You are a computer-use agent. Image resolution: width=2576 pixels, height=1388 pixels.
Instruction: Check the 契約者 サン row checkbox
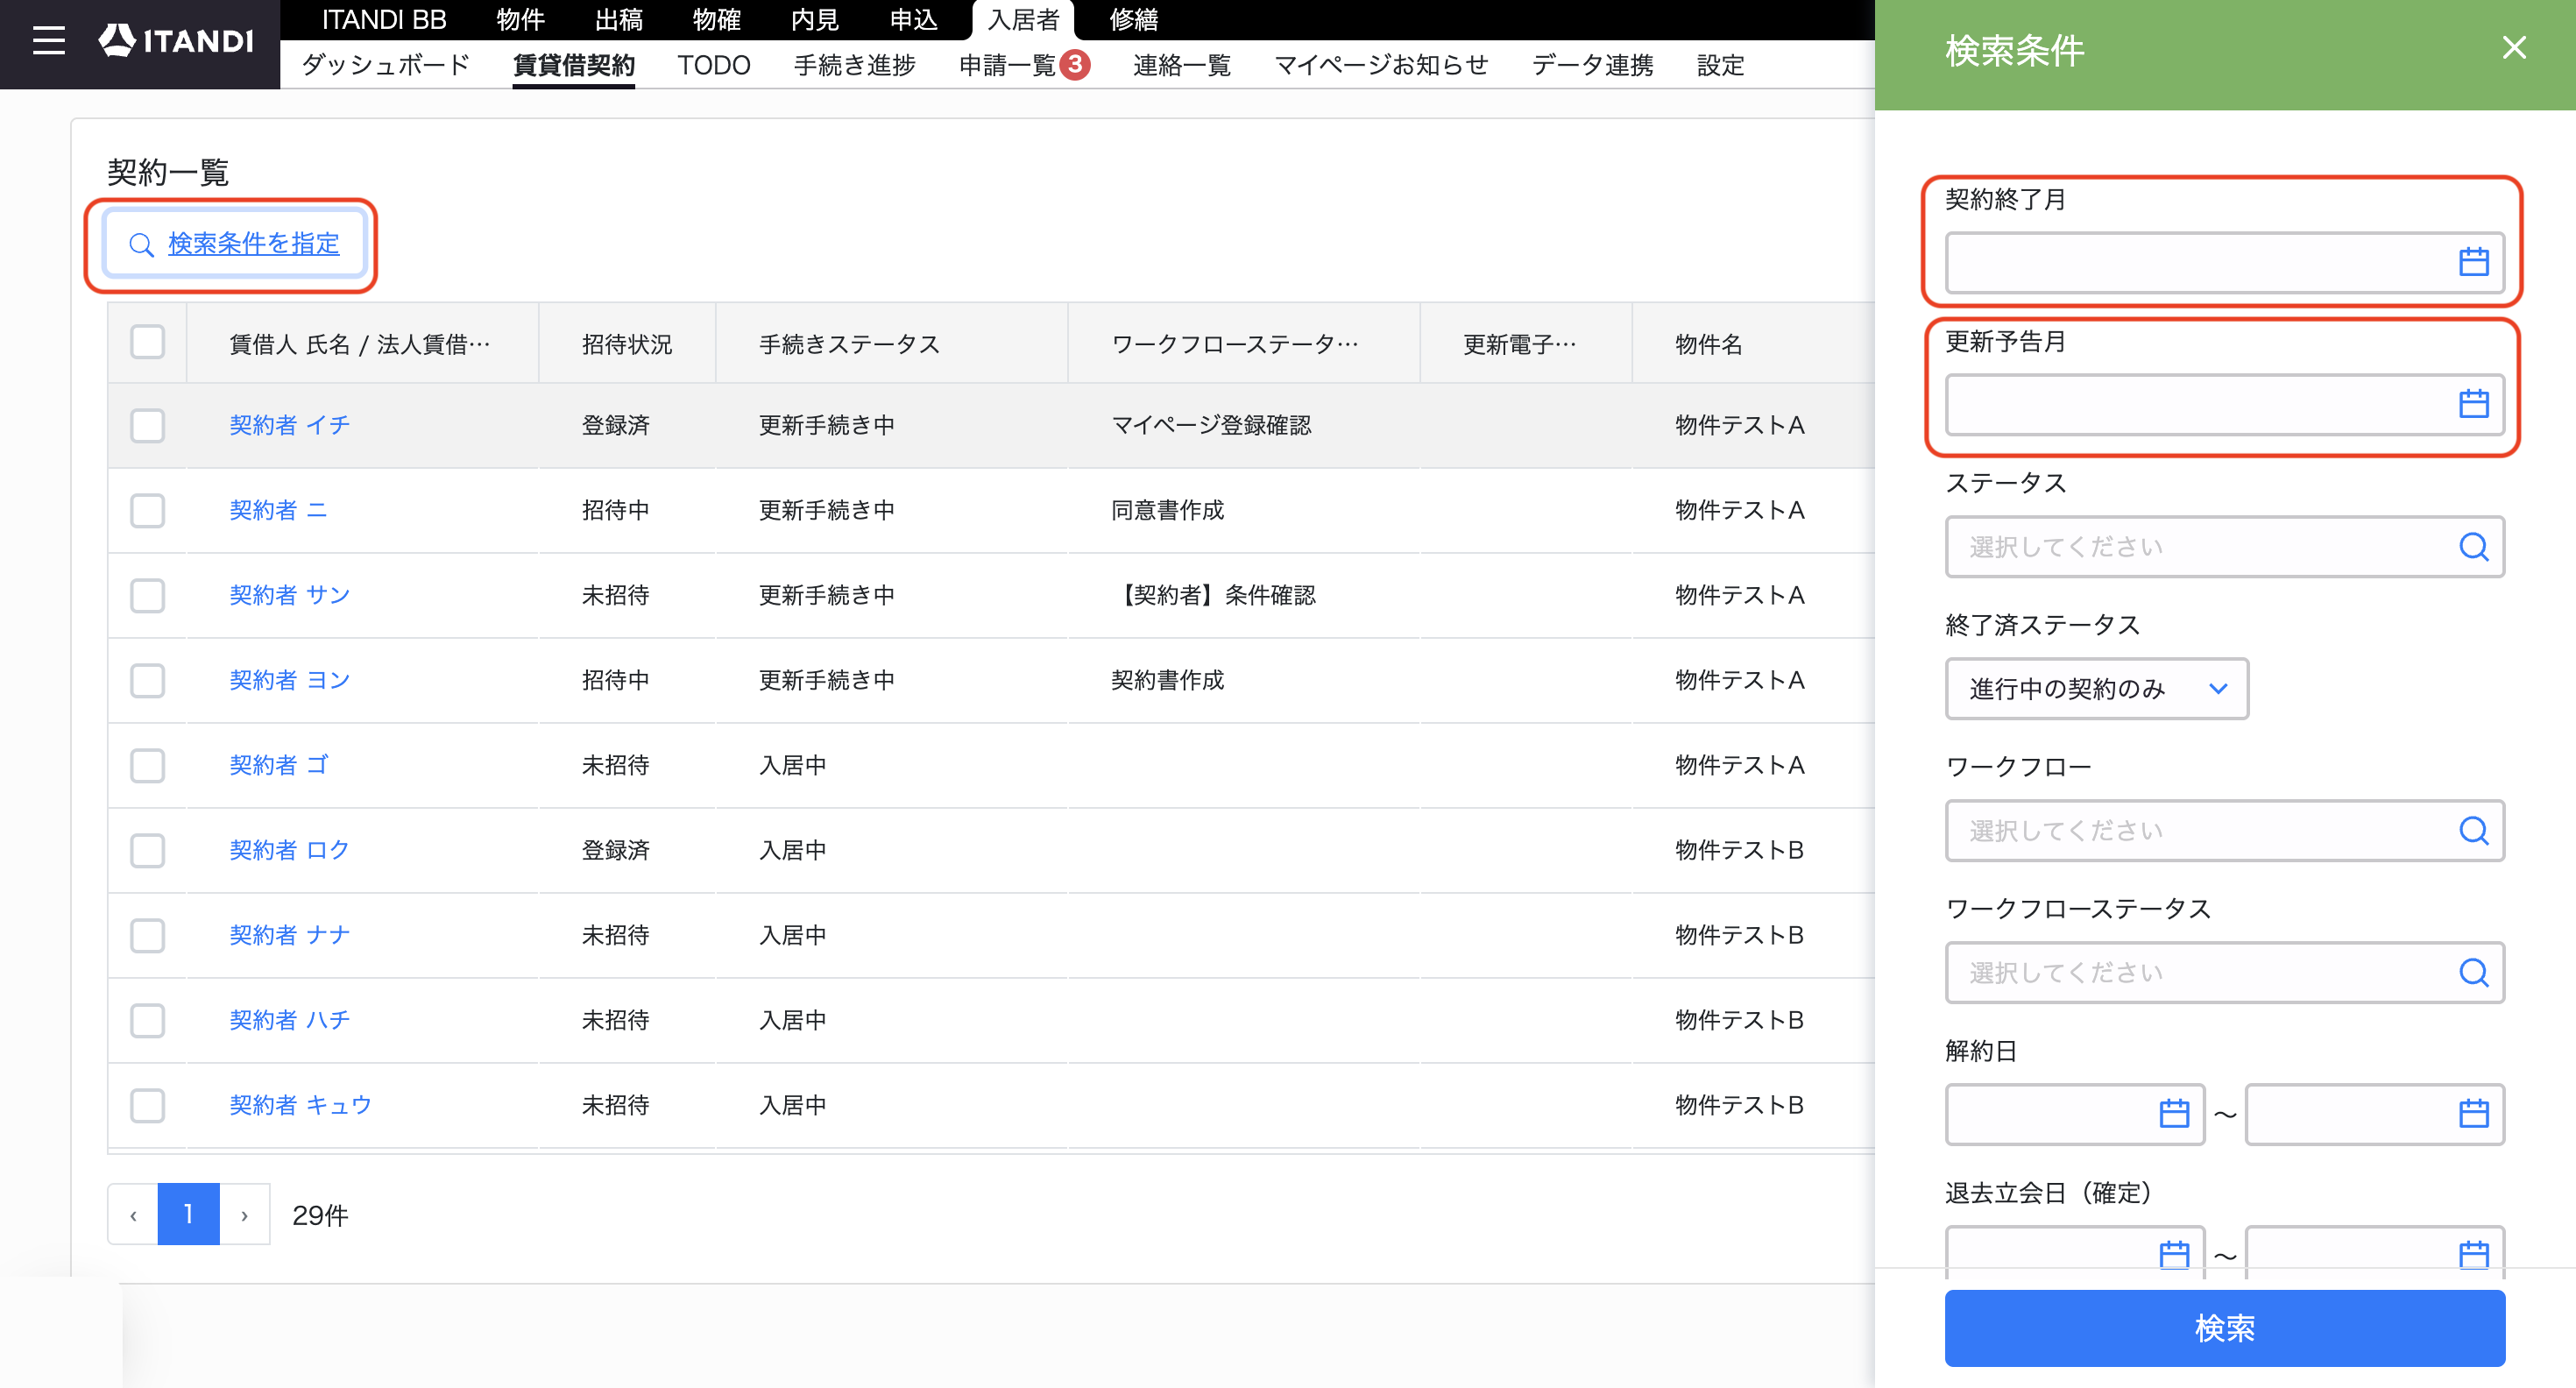(147, 595)
